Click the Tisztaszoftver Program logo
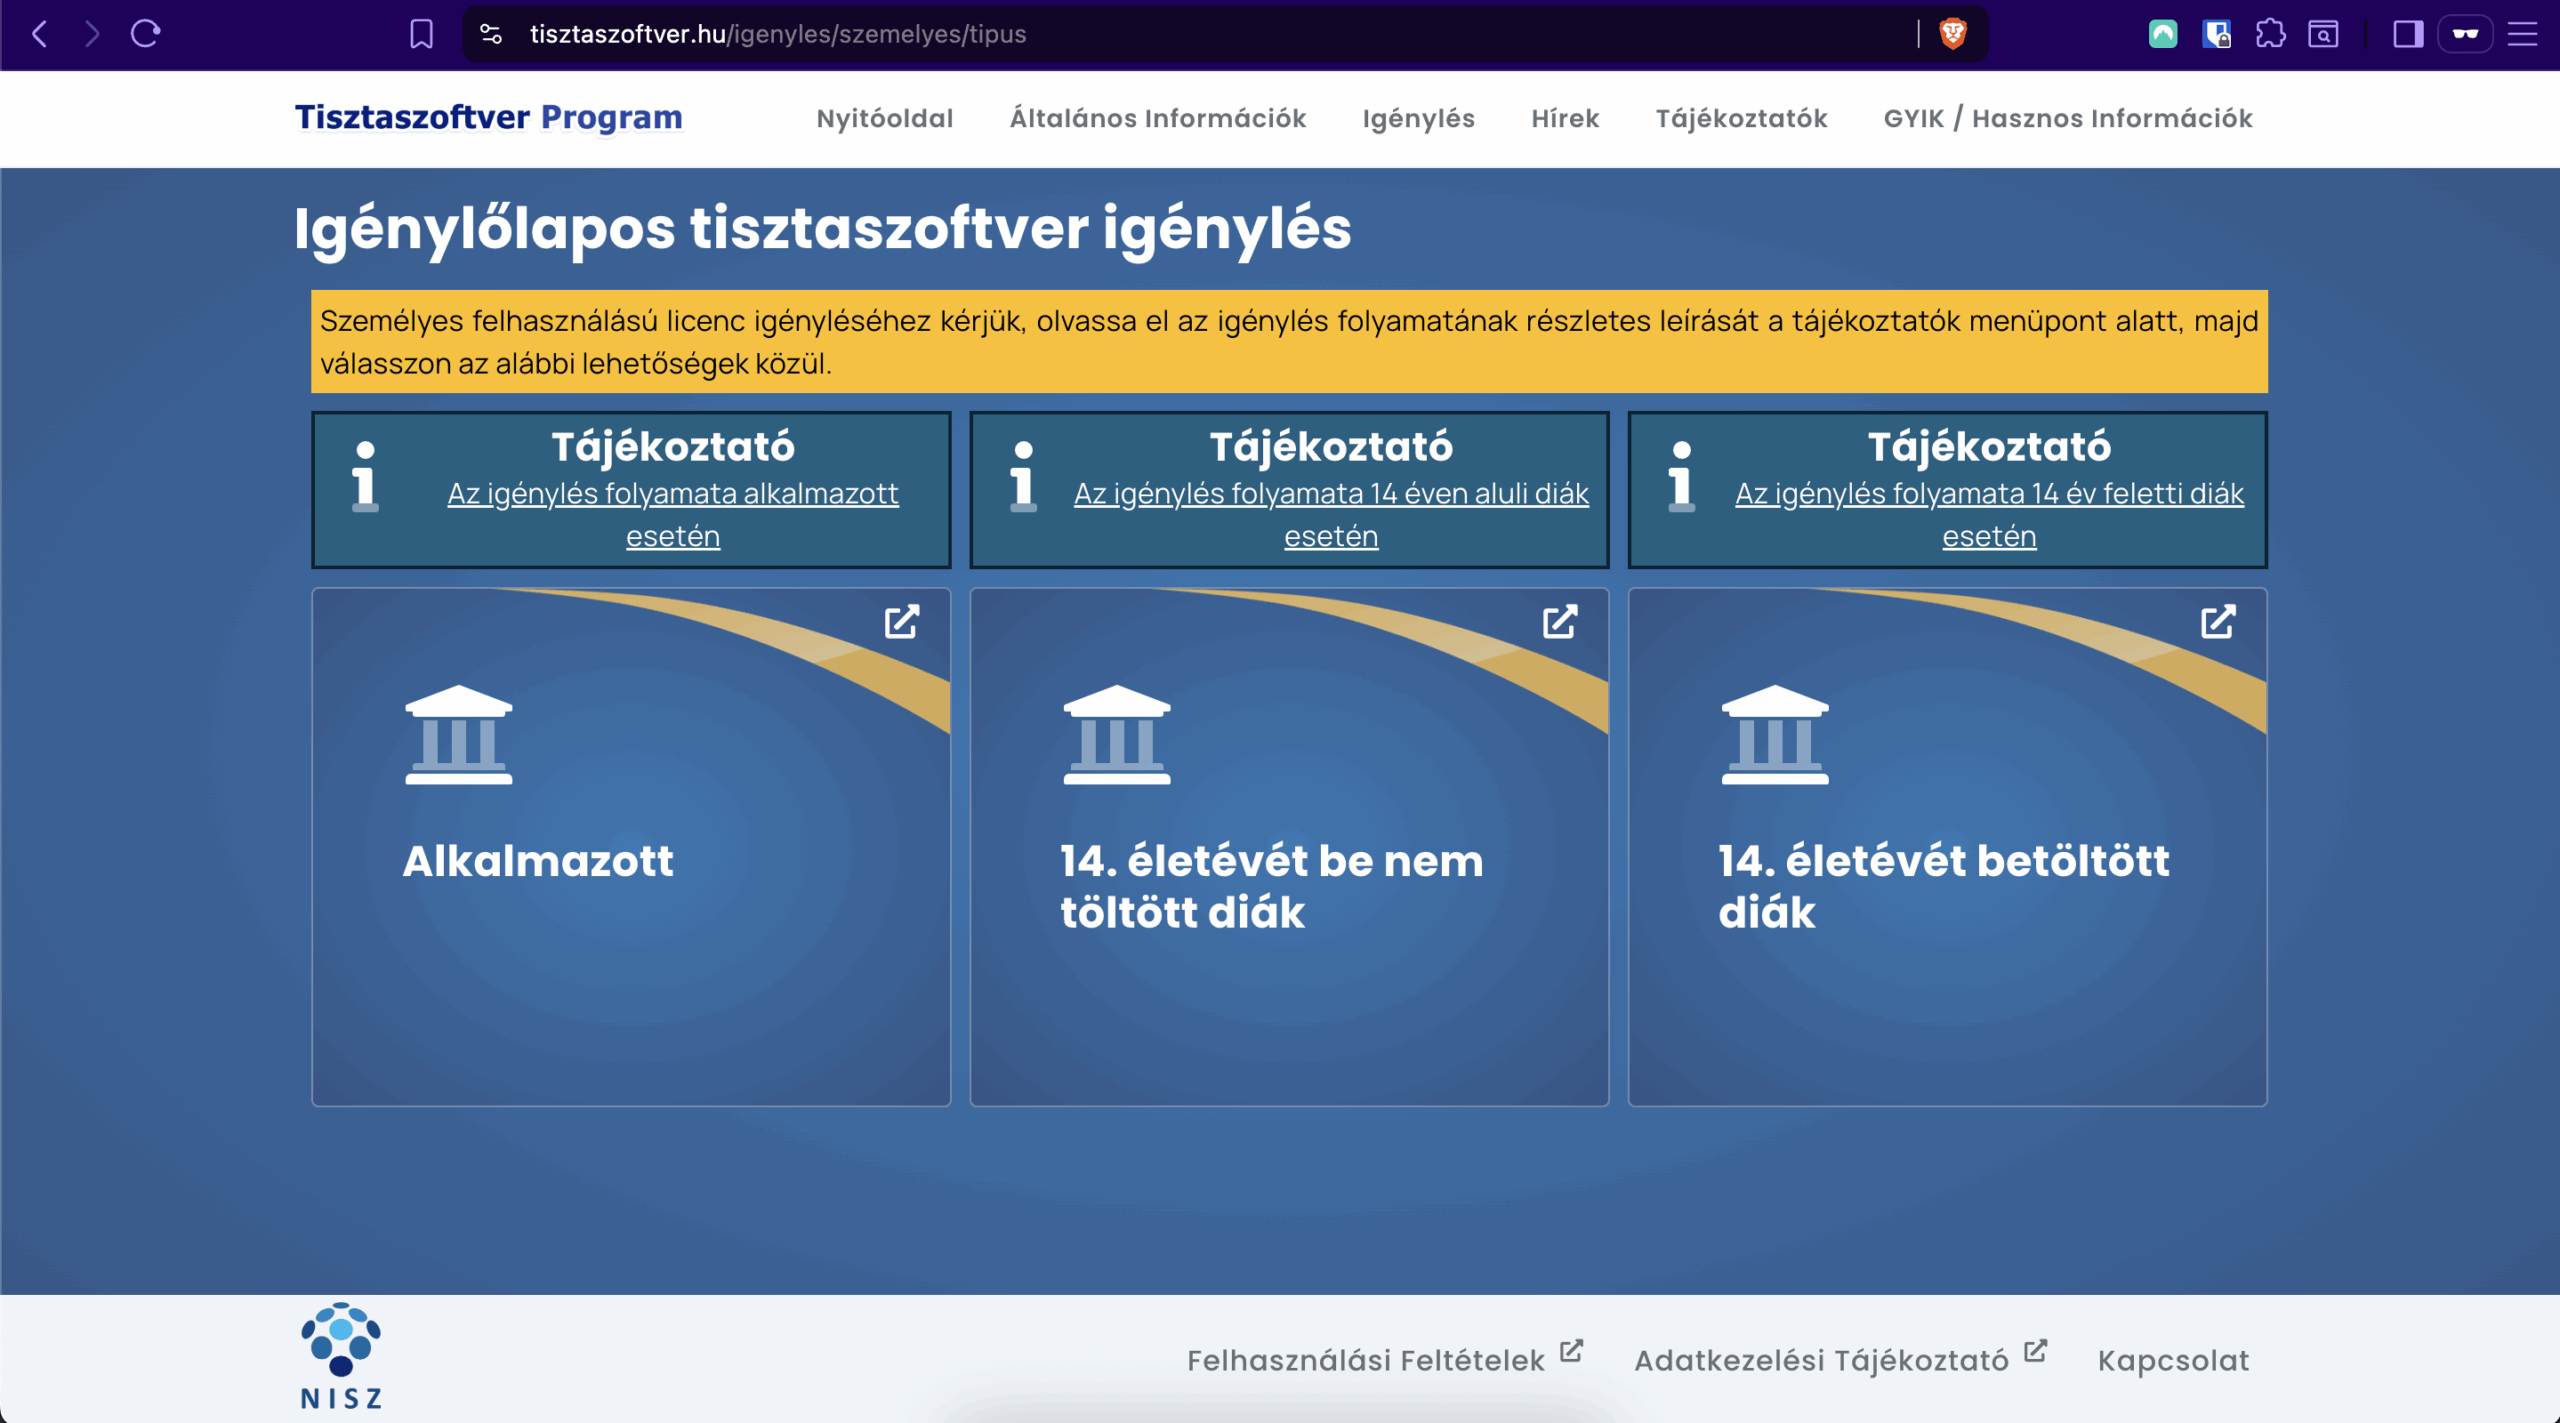Image resolution: width=2560 pixels, height=1423 pixels. pos(487,117)
